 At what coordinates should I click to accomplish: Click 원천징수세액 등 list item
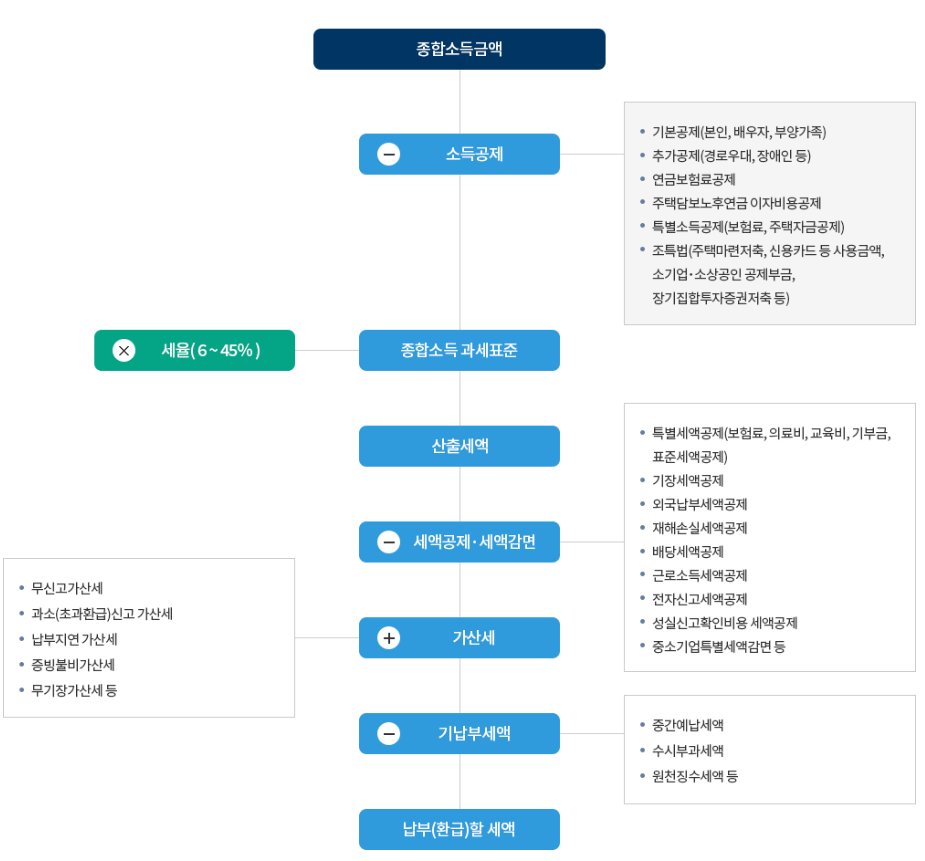click(694, 776)
